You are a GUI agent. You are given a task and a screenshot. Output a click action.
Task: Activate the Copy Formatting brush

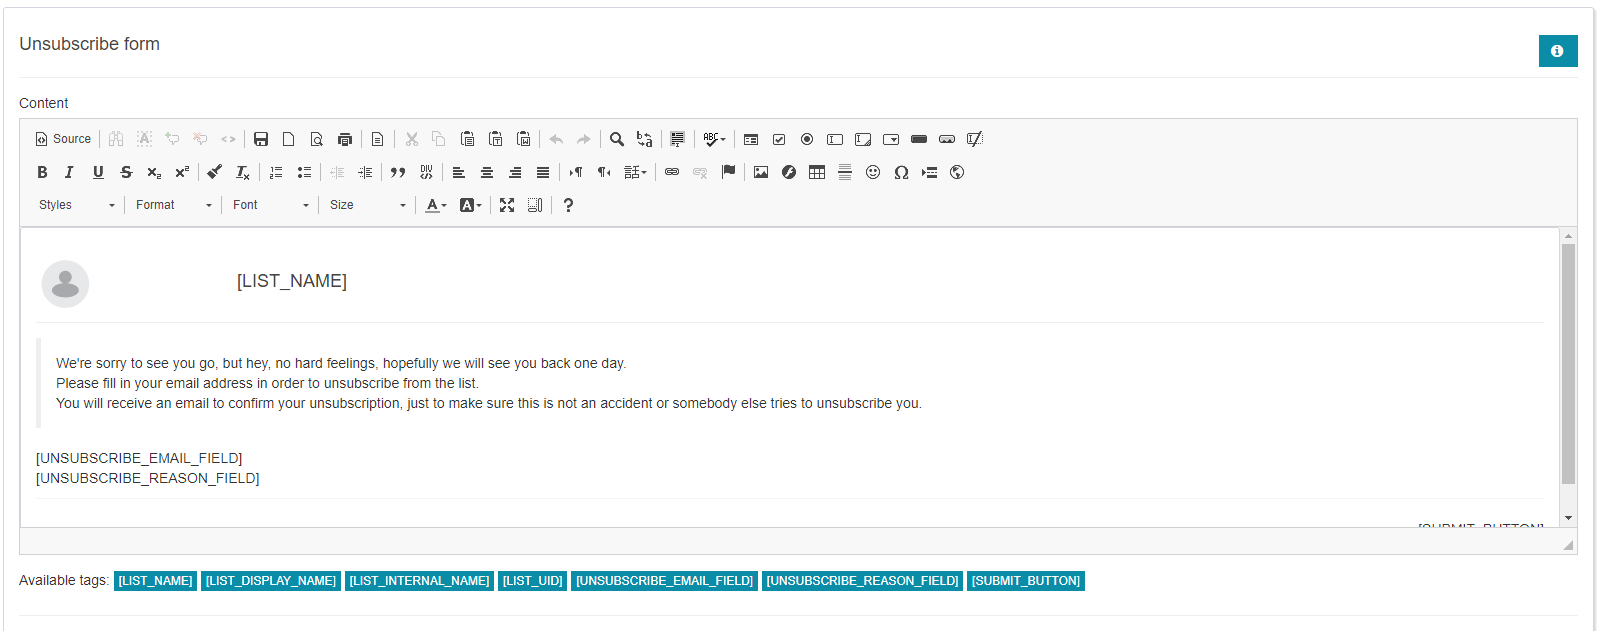[x=214, y=172]
